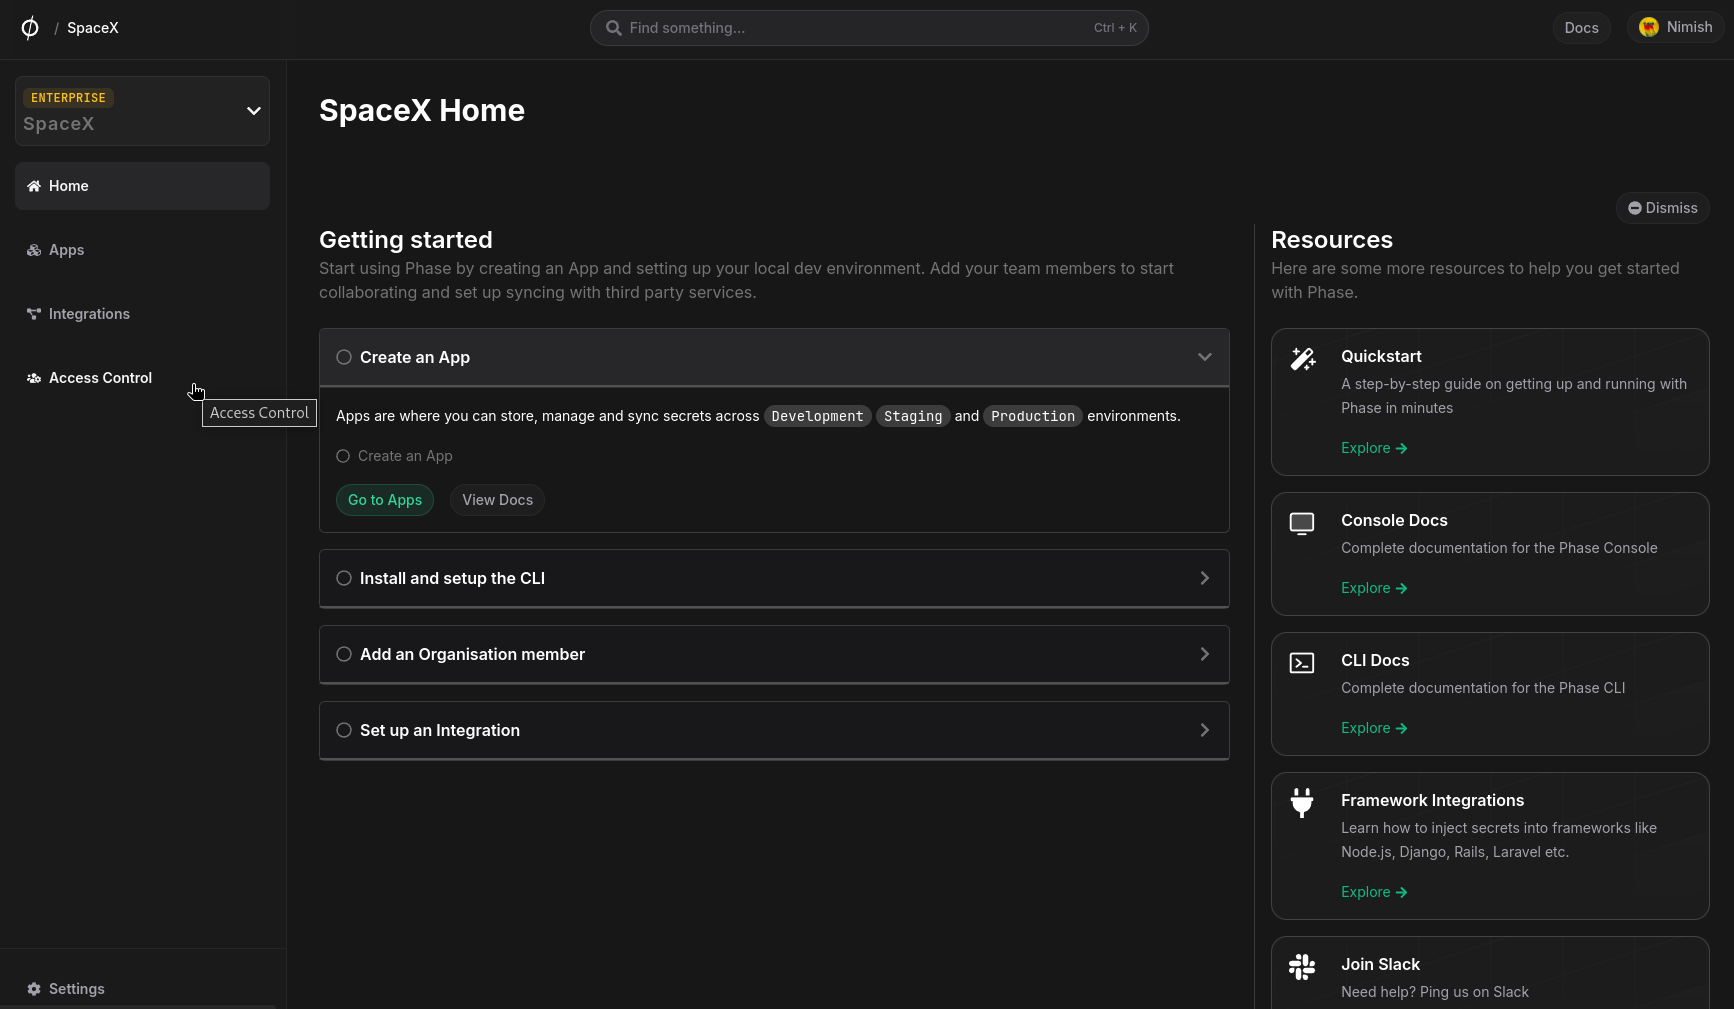Open the Docs button in header

coord(1582,28)
